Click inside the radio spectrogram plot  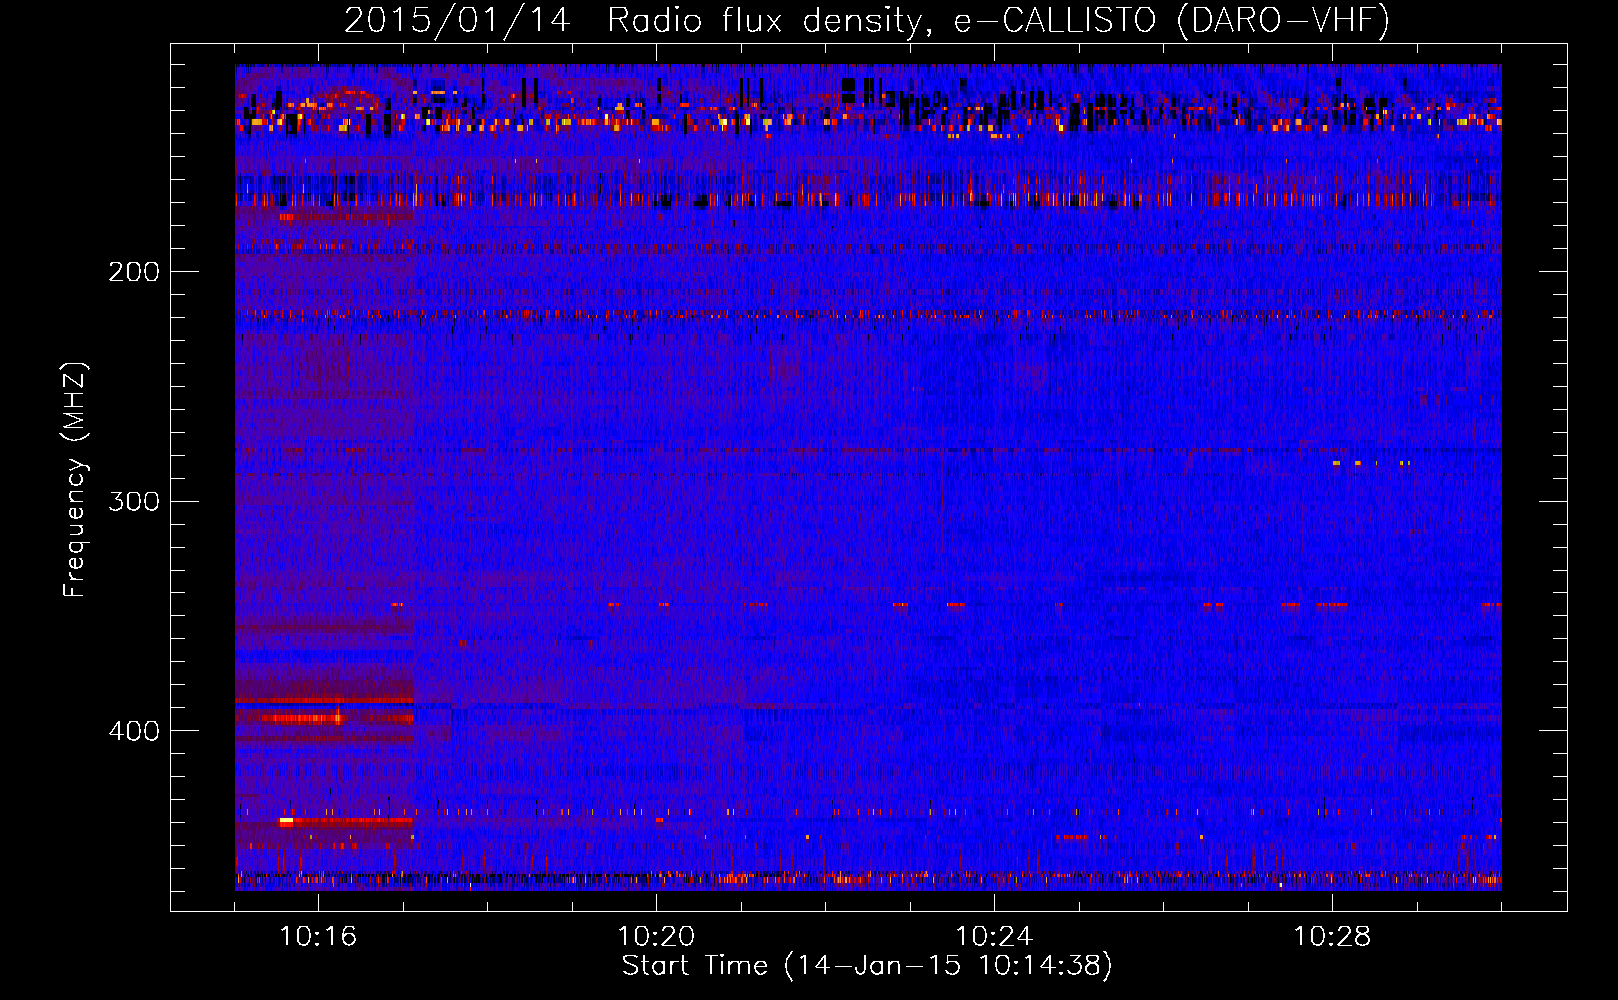[x=868, y=477]
